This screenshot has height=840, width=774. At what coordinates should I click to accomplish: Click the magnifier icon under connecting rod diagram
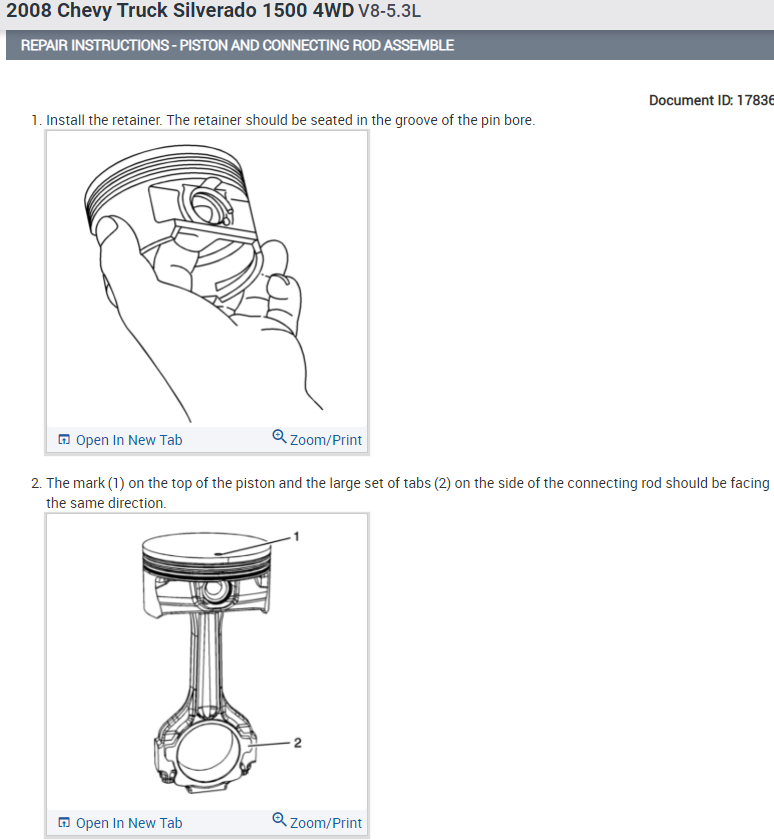279,820
